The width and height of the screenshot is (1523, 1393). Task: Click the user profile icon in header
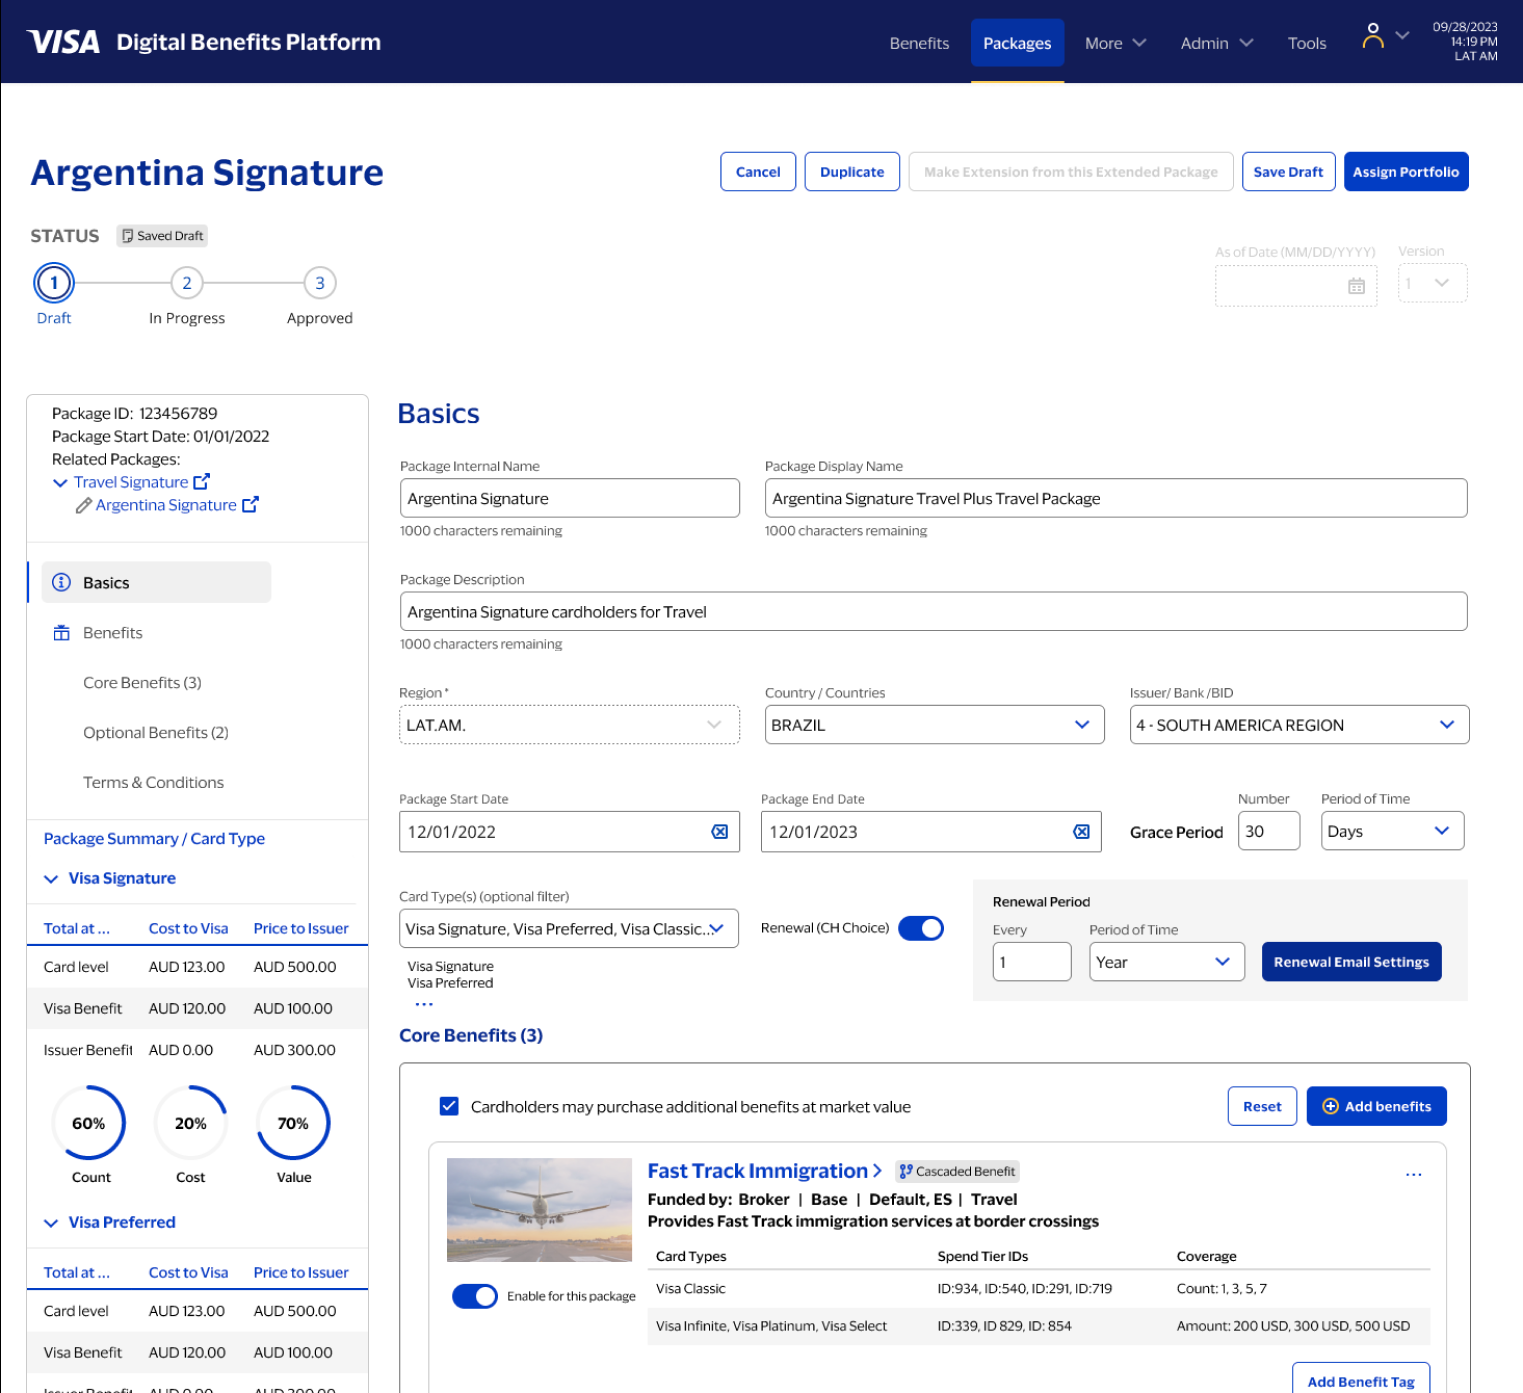(1373, 37)
